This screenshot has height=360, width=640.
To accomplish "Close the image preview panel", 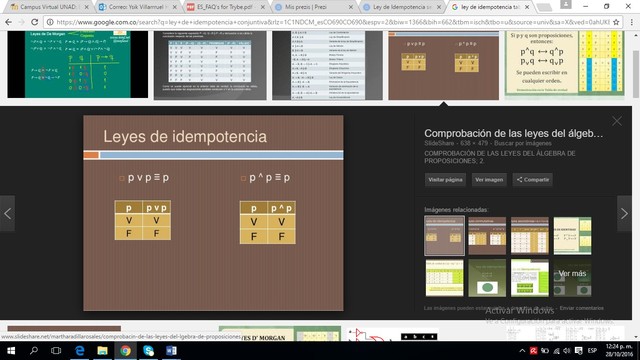I will point(617,121).
